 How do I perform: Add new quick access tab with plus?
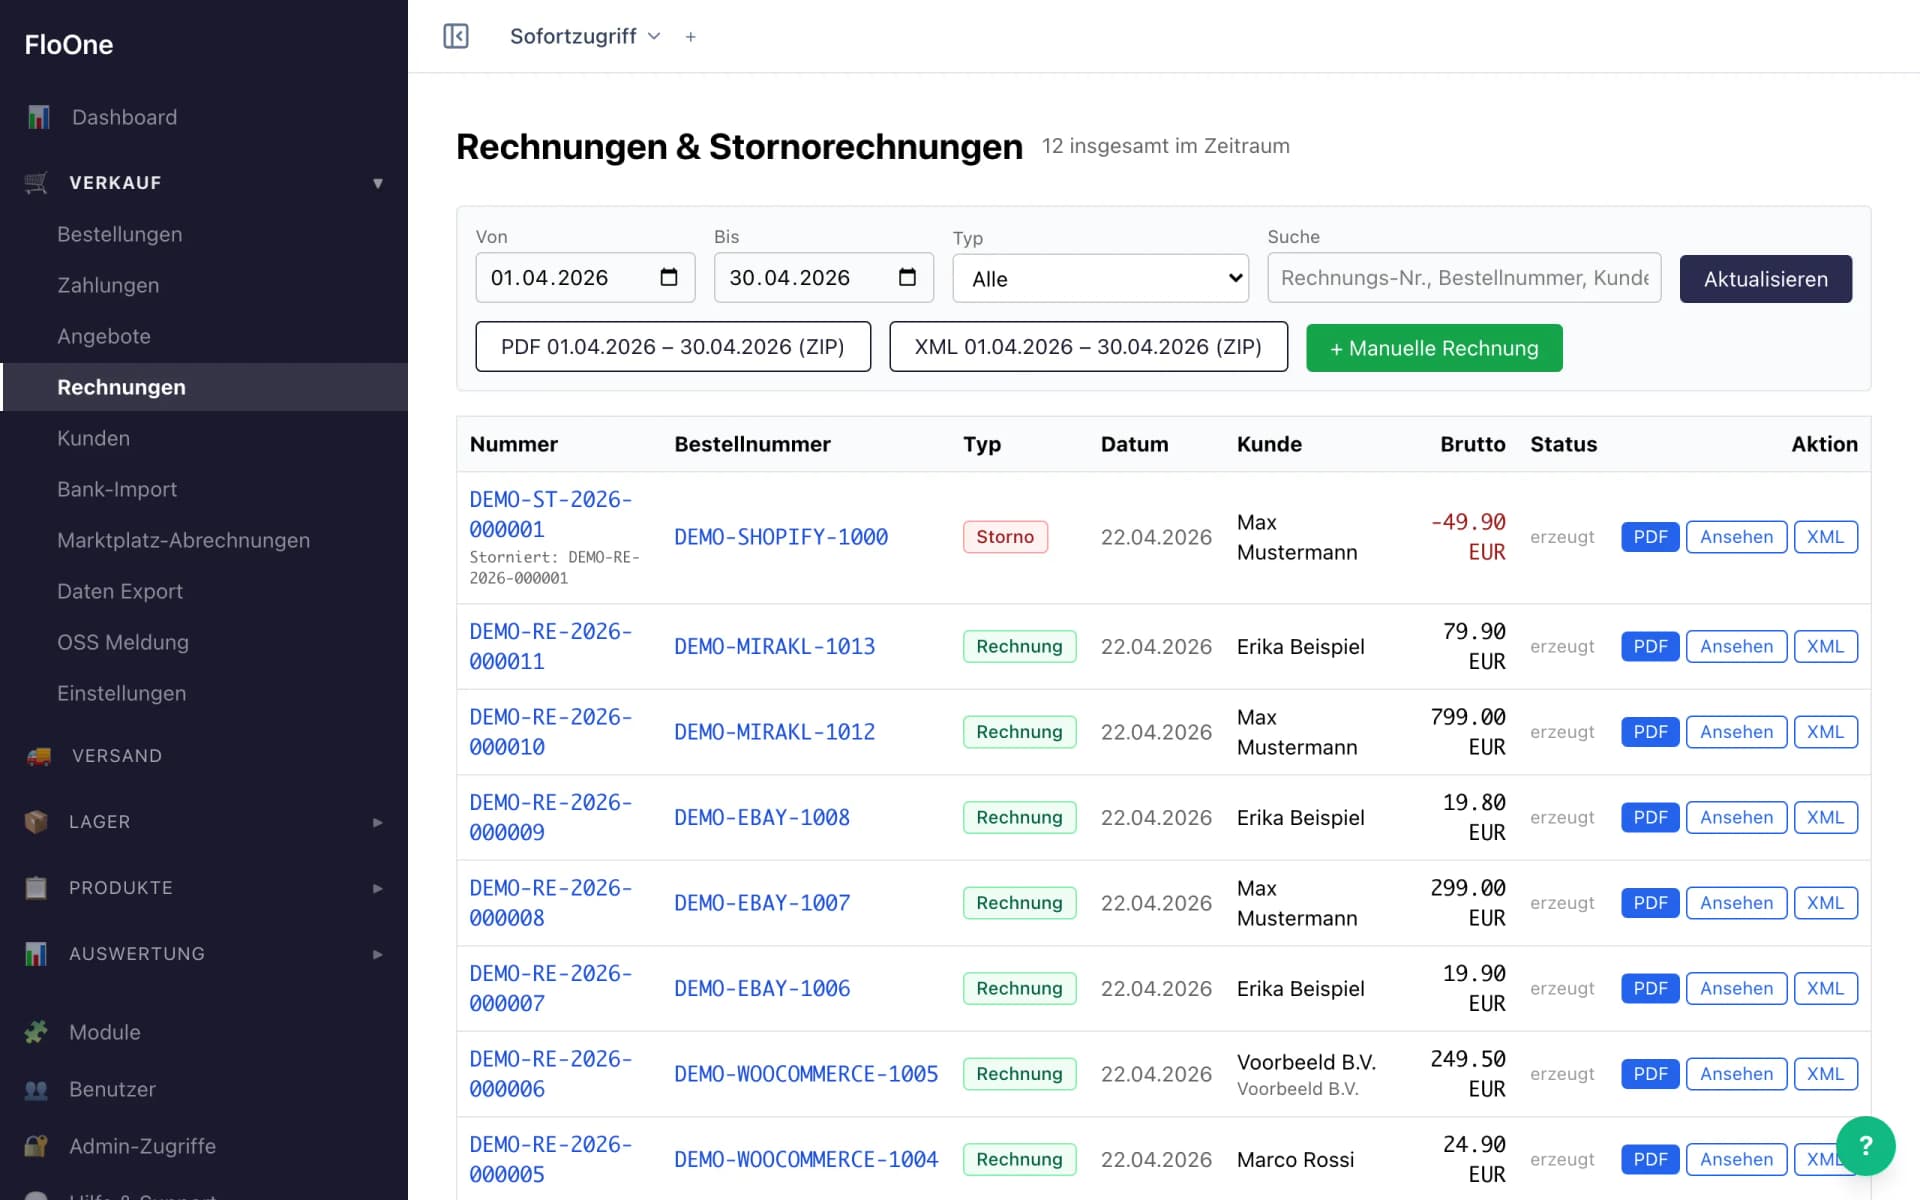690,37
